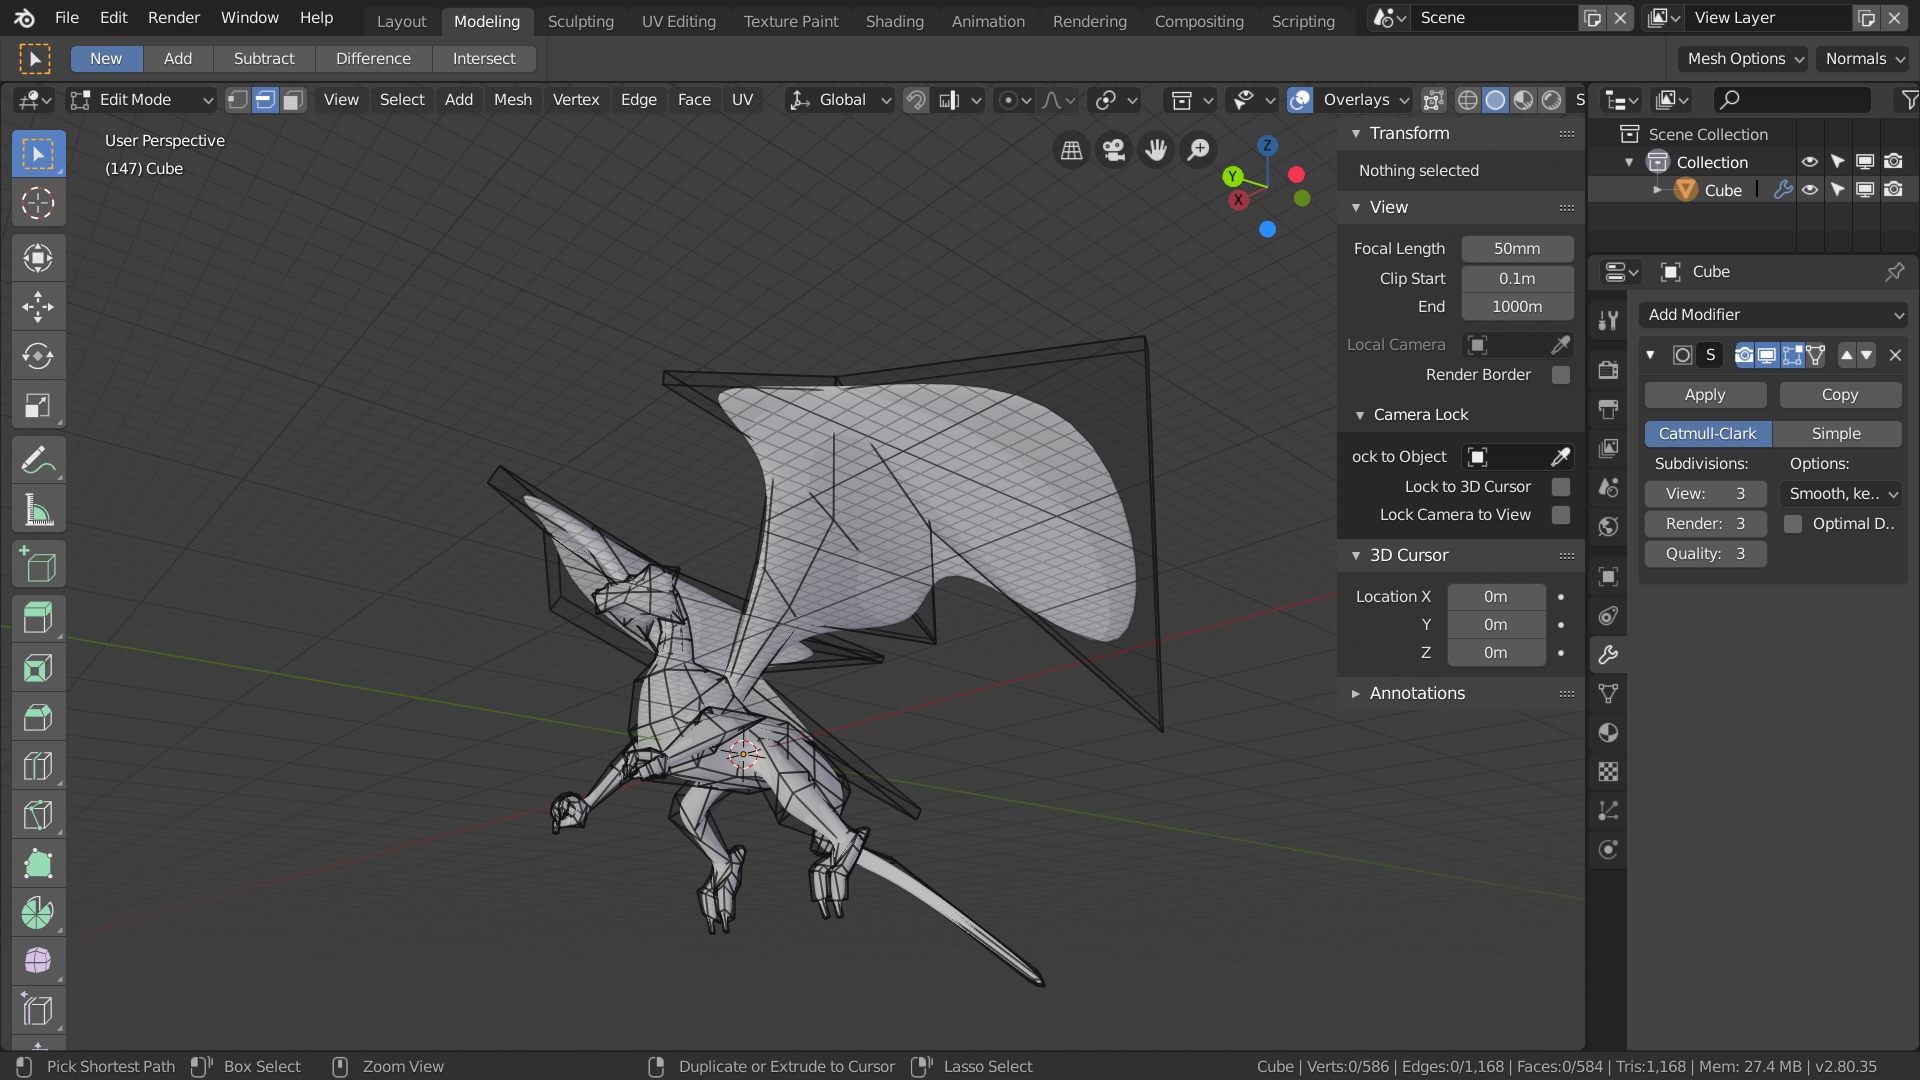
Task: Collapse the 3D Cursor panel
Action: click(1356, 556)
